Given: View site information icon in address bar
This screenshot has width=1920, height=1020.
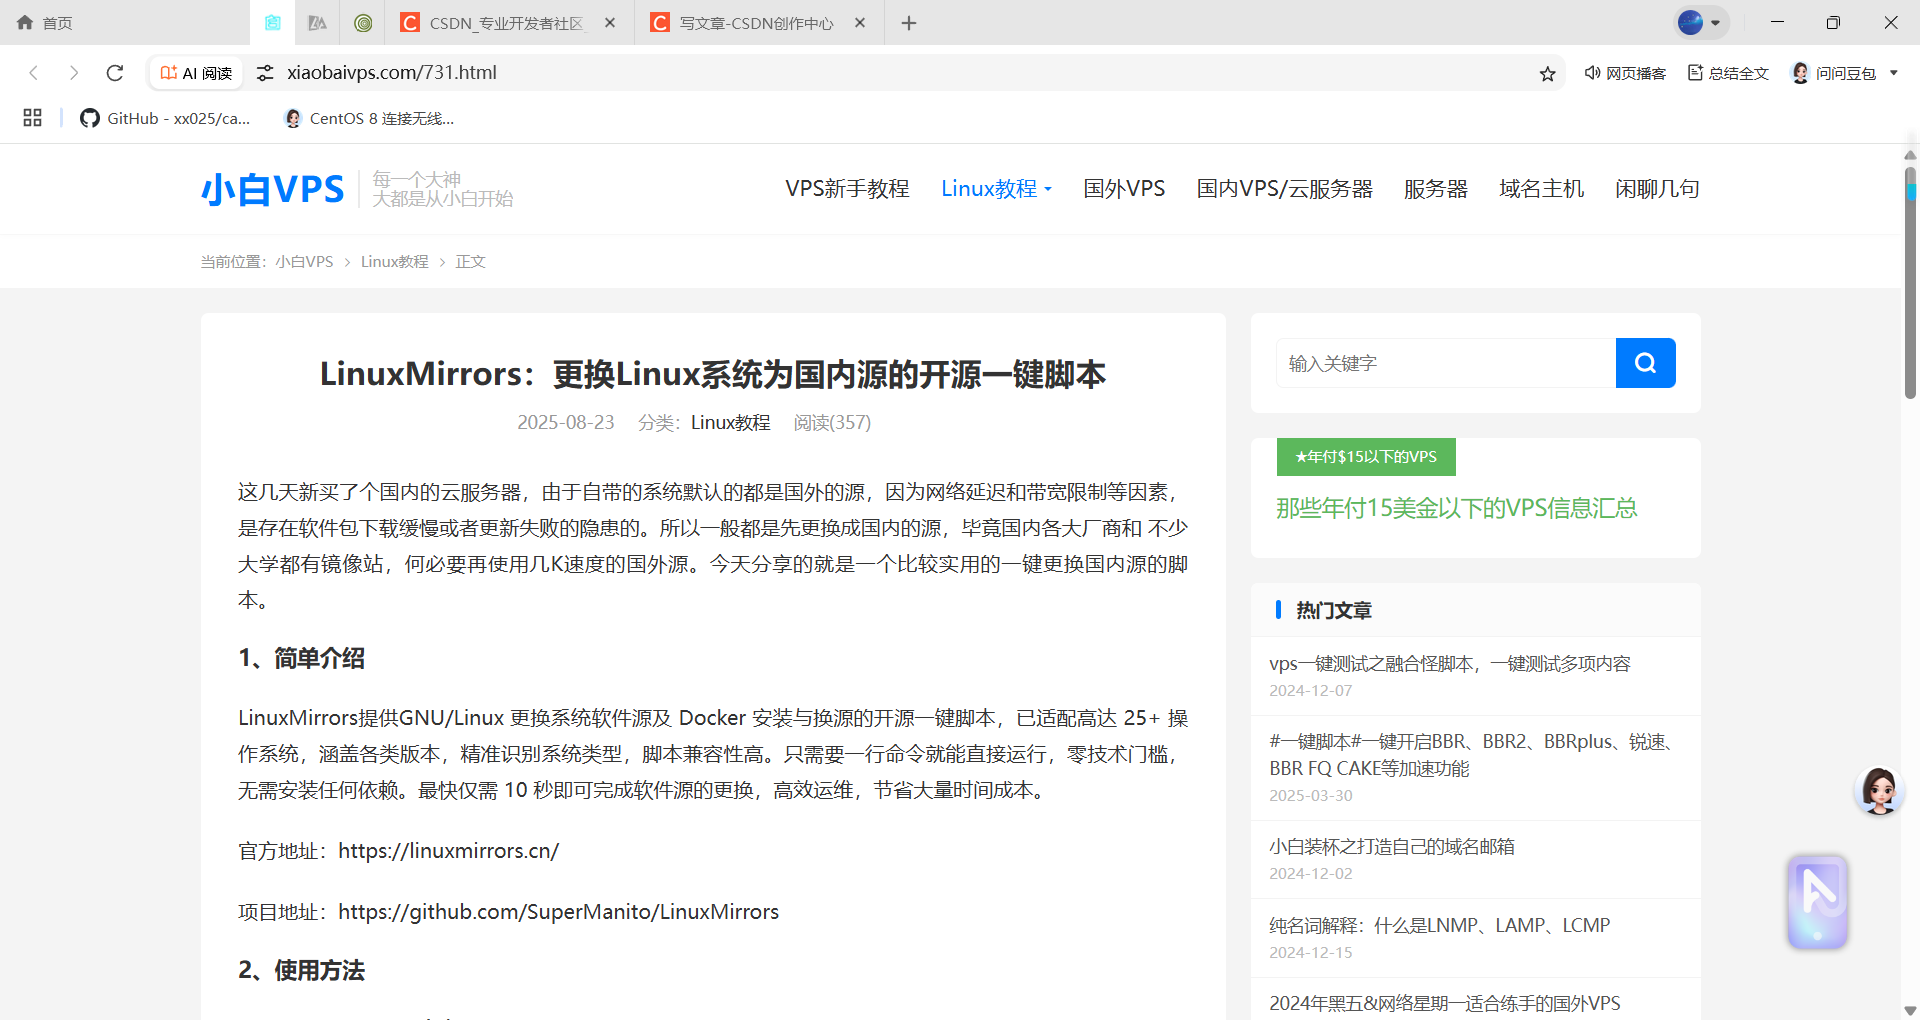Looking at the screenshot, I should click(x=265, y=73).
